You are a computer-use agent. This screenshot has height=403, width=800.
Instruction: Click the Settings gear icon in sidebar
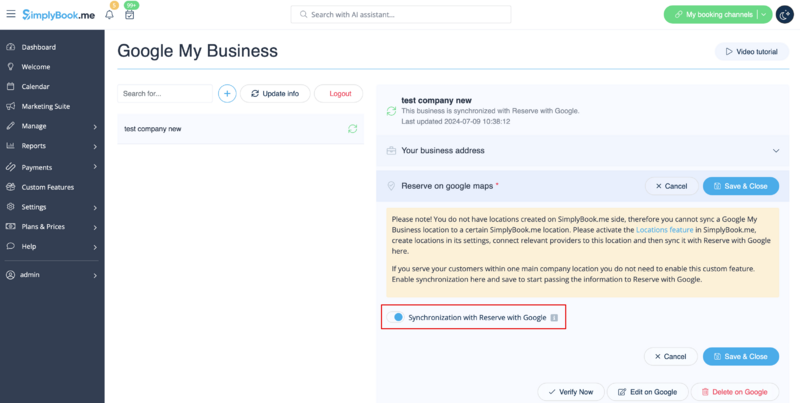(x=10, y=207)
